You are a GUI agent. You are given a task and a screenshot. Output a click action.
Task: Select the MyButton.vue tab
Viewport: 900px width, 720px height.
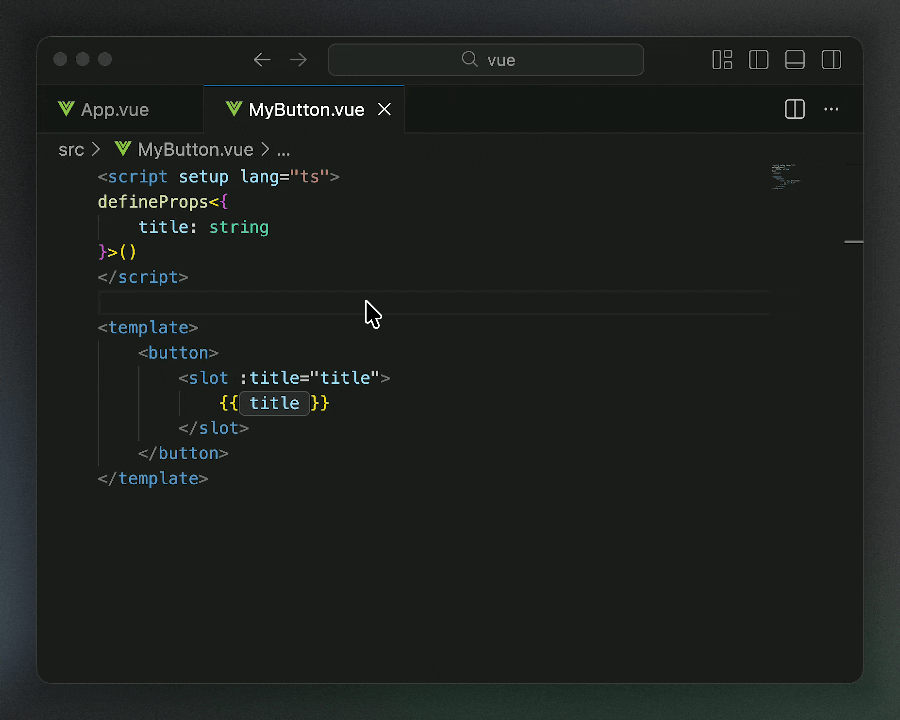coord(305,110)
